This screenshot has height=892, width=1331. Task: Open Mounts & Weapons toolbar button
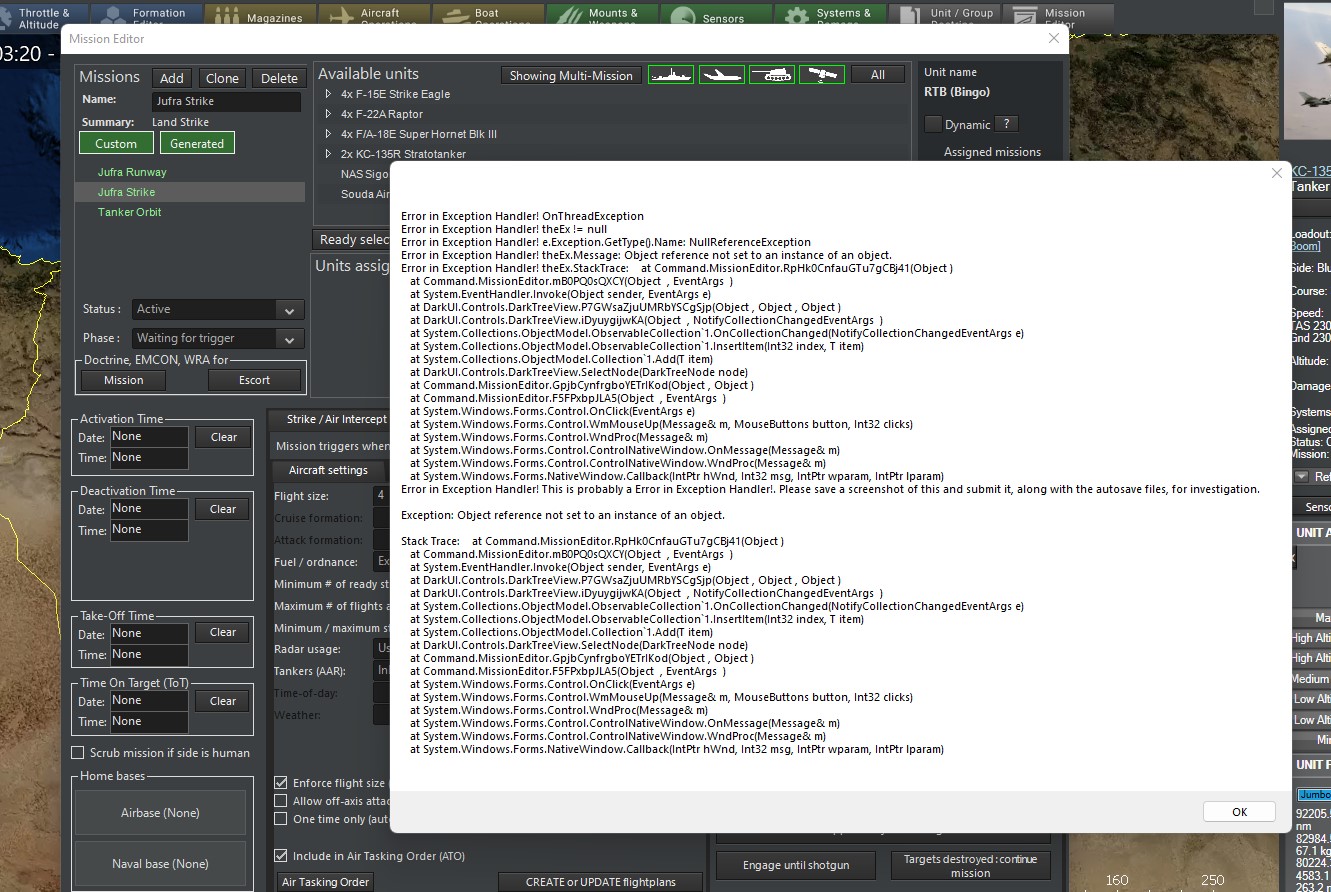coord(602,16)
